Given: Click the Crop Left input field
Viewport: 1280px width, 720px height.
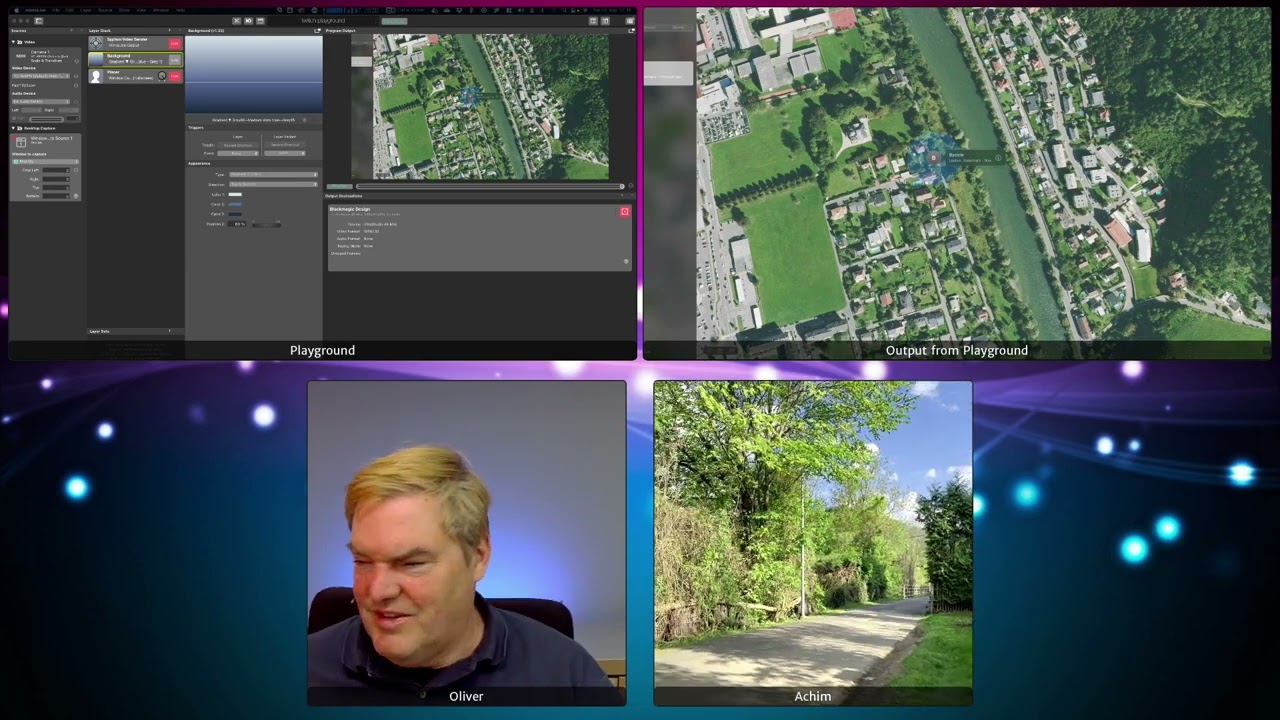Looking at the screenshot, I should pyautogui.click(x=56, y=170).
